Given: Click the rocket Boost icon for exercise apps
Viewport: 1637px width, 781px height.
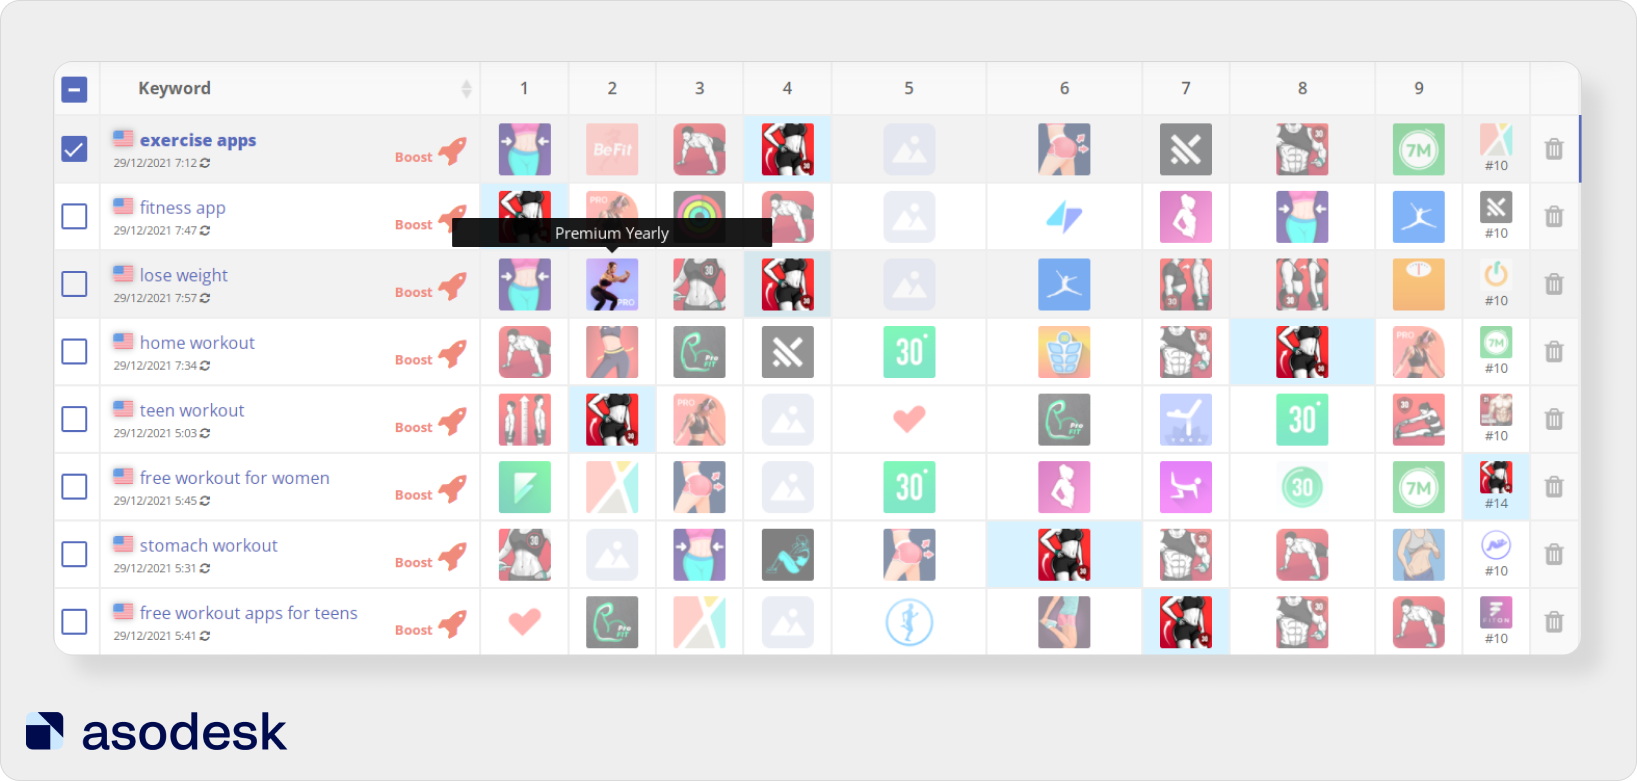Looking at the screenshot, I should 452,151.
